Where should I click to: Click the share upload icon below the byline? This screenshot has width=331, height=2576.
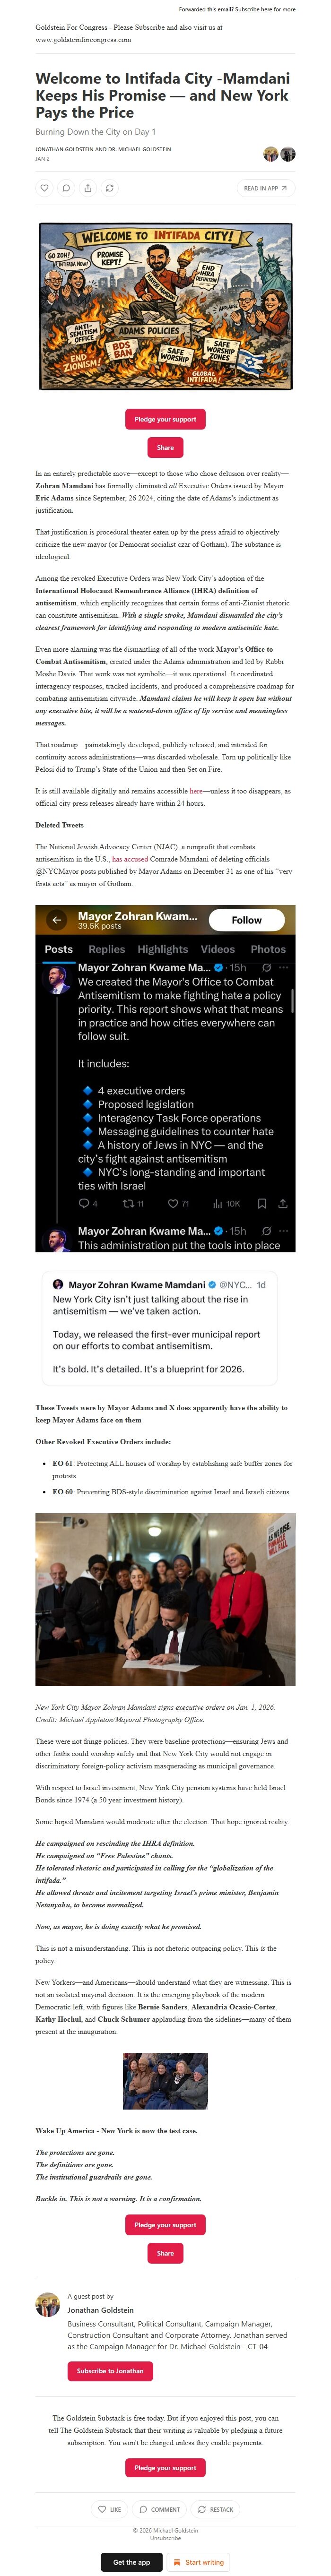point(88,188)
